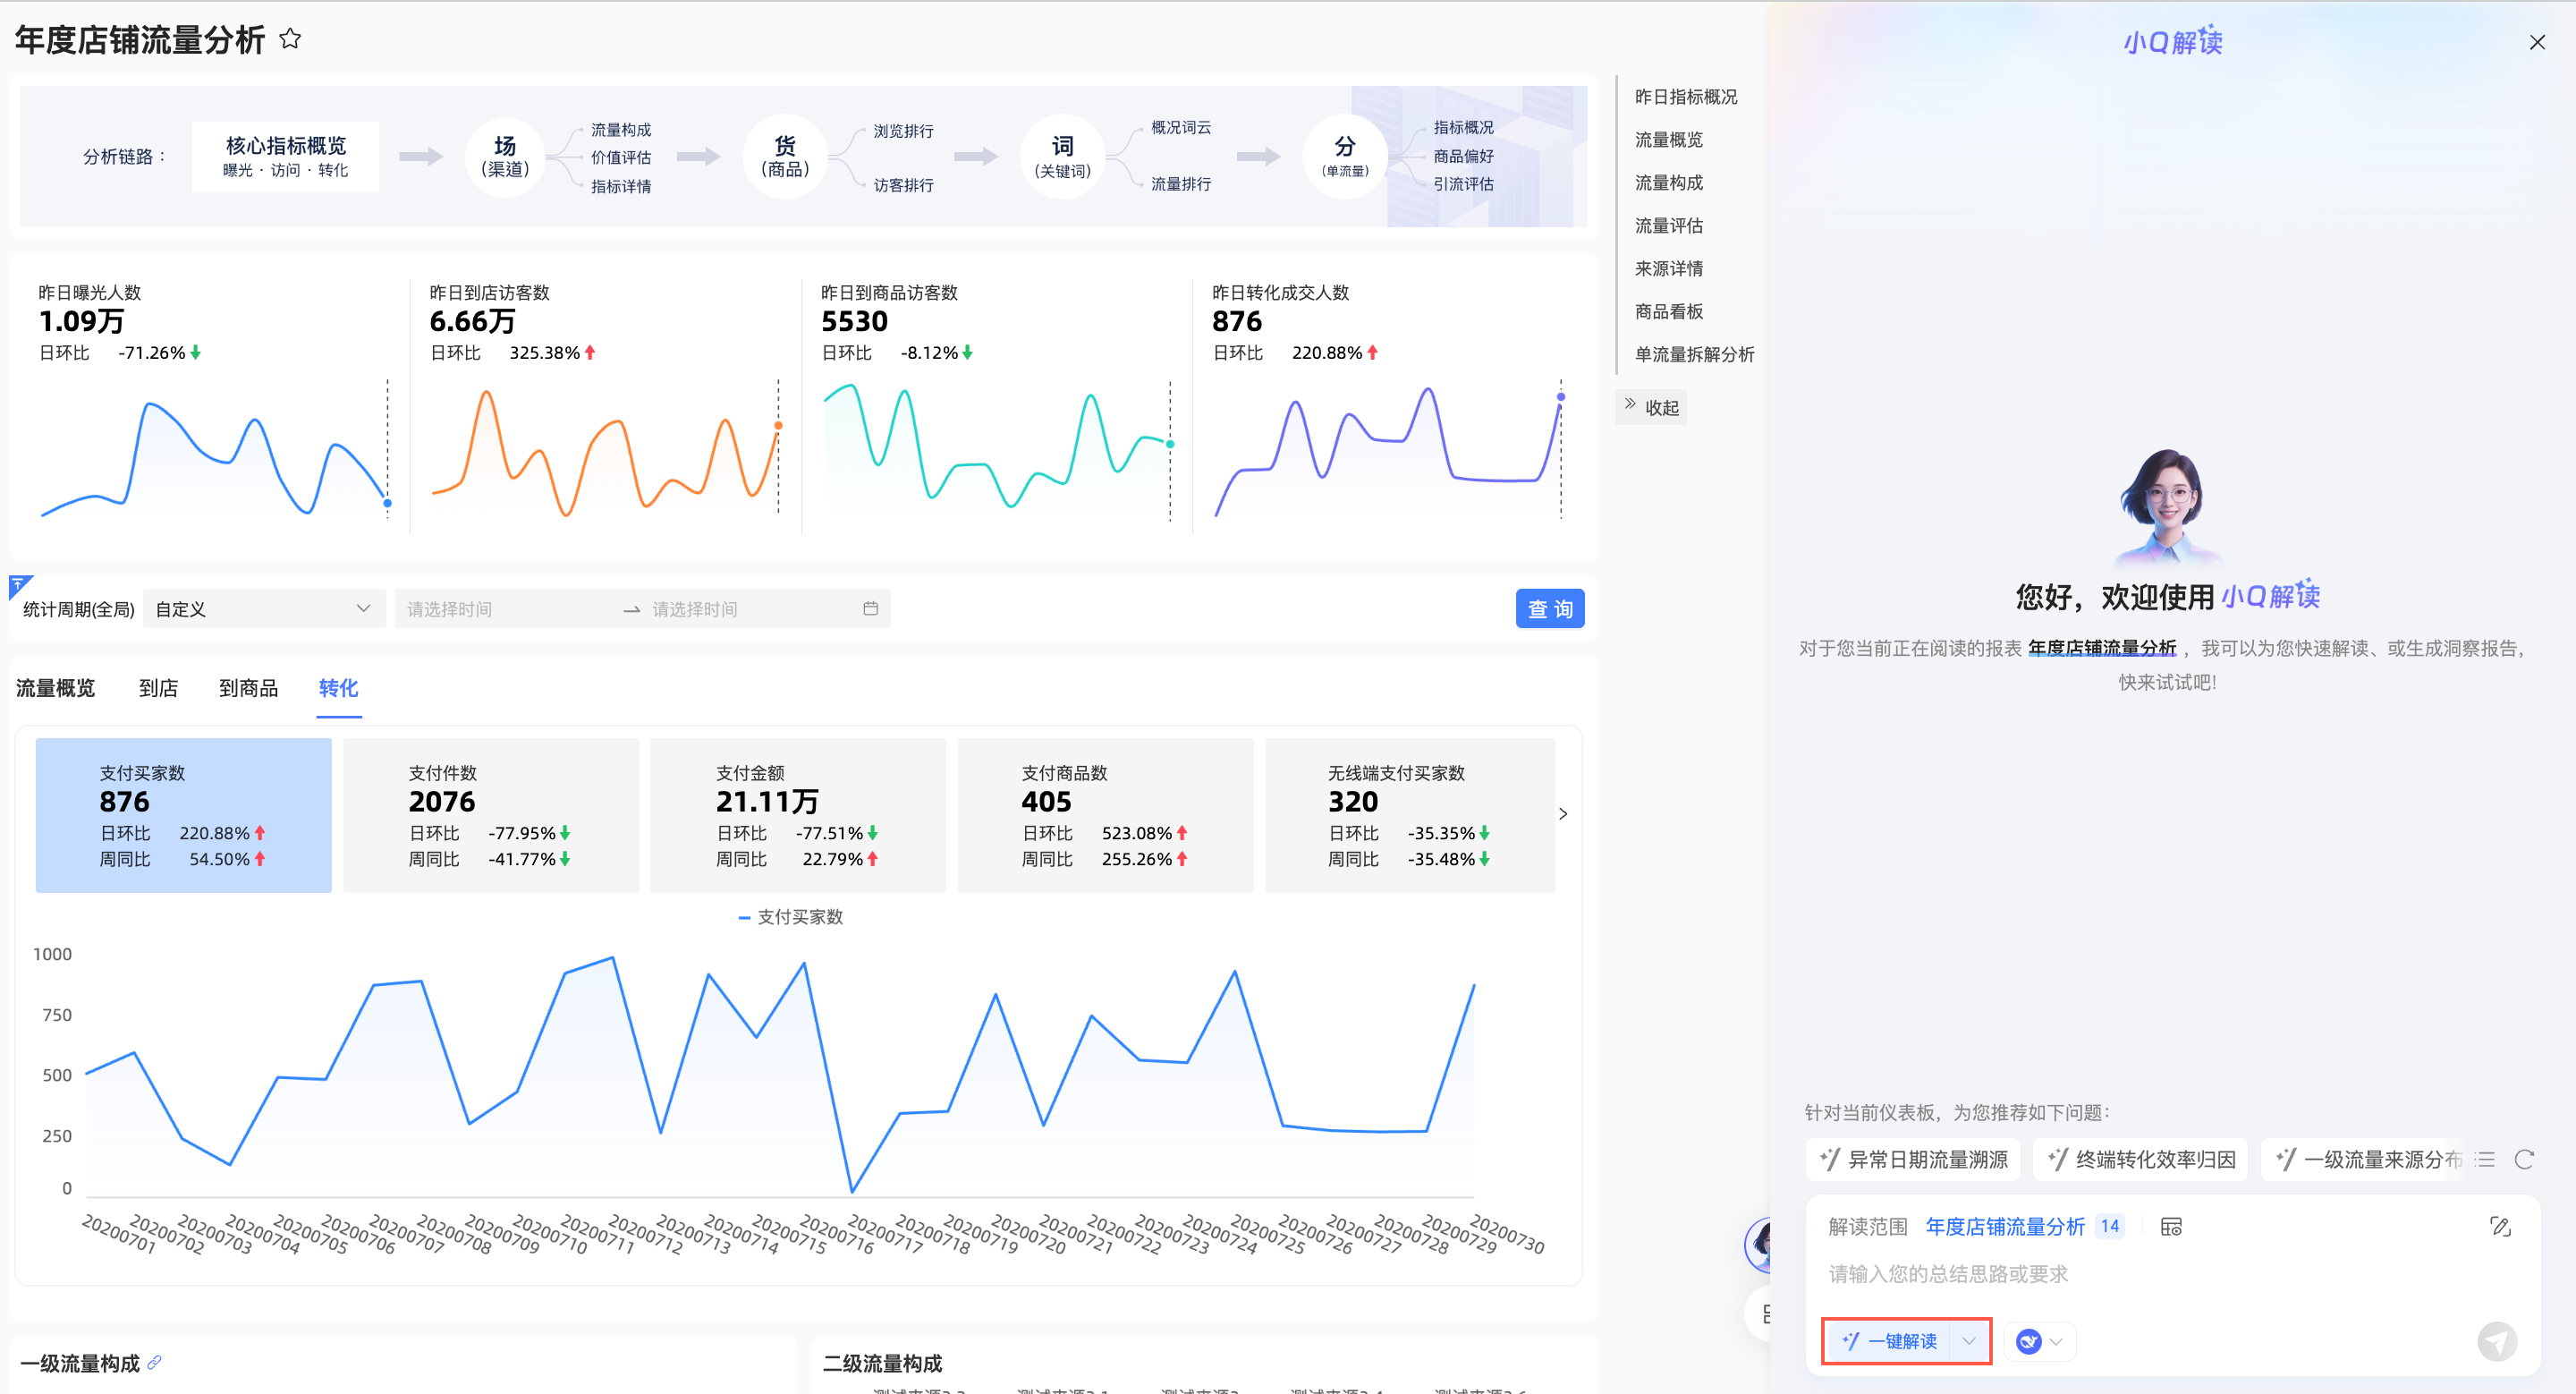Go to 流量评估 in side navigation
Screen dimensions: 2576x1394
(x=1668, y=225)
